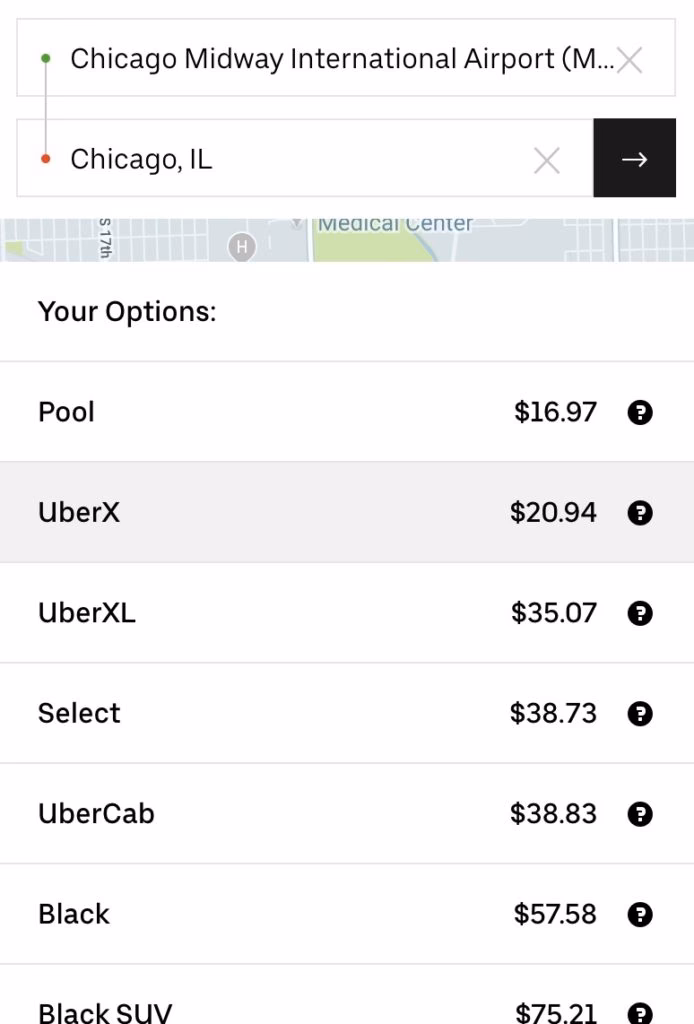View fare details icon for UberXL
The height and width of the screenshot is (1024, 694).
pos(640,613)
